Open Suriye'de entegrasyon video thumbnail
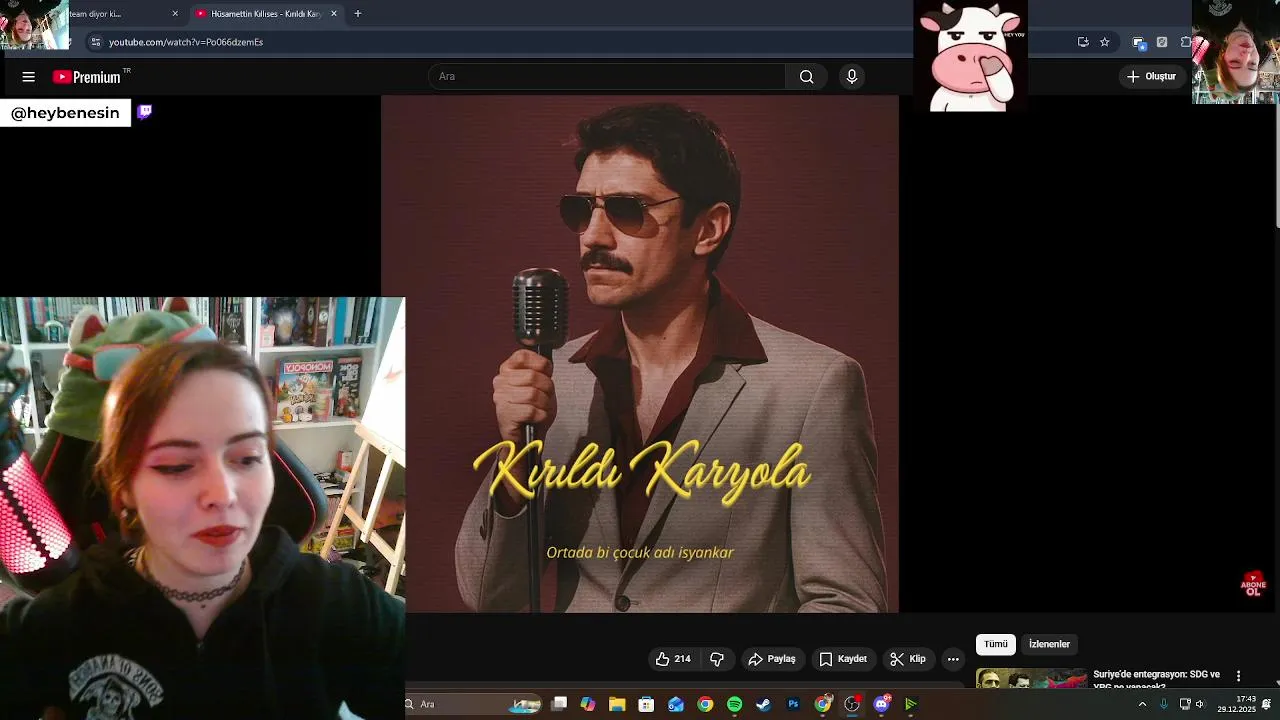The width and height of the screenshot is (1280, 720). (x=1031, y=678)
